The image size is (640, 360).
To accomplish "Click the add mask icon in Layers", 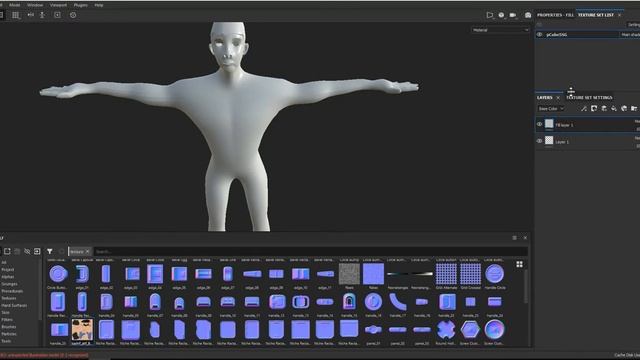I will pos(594,109).
